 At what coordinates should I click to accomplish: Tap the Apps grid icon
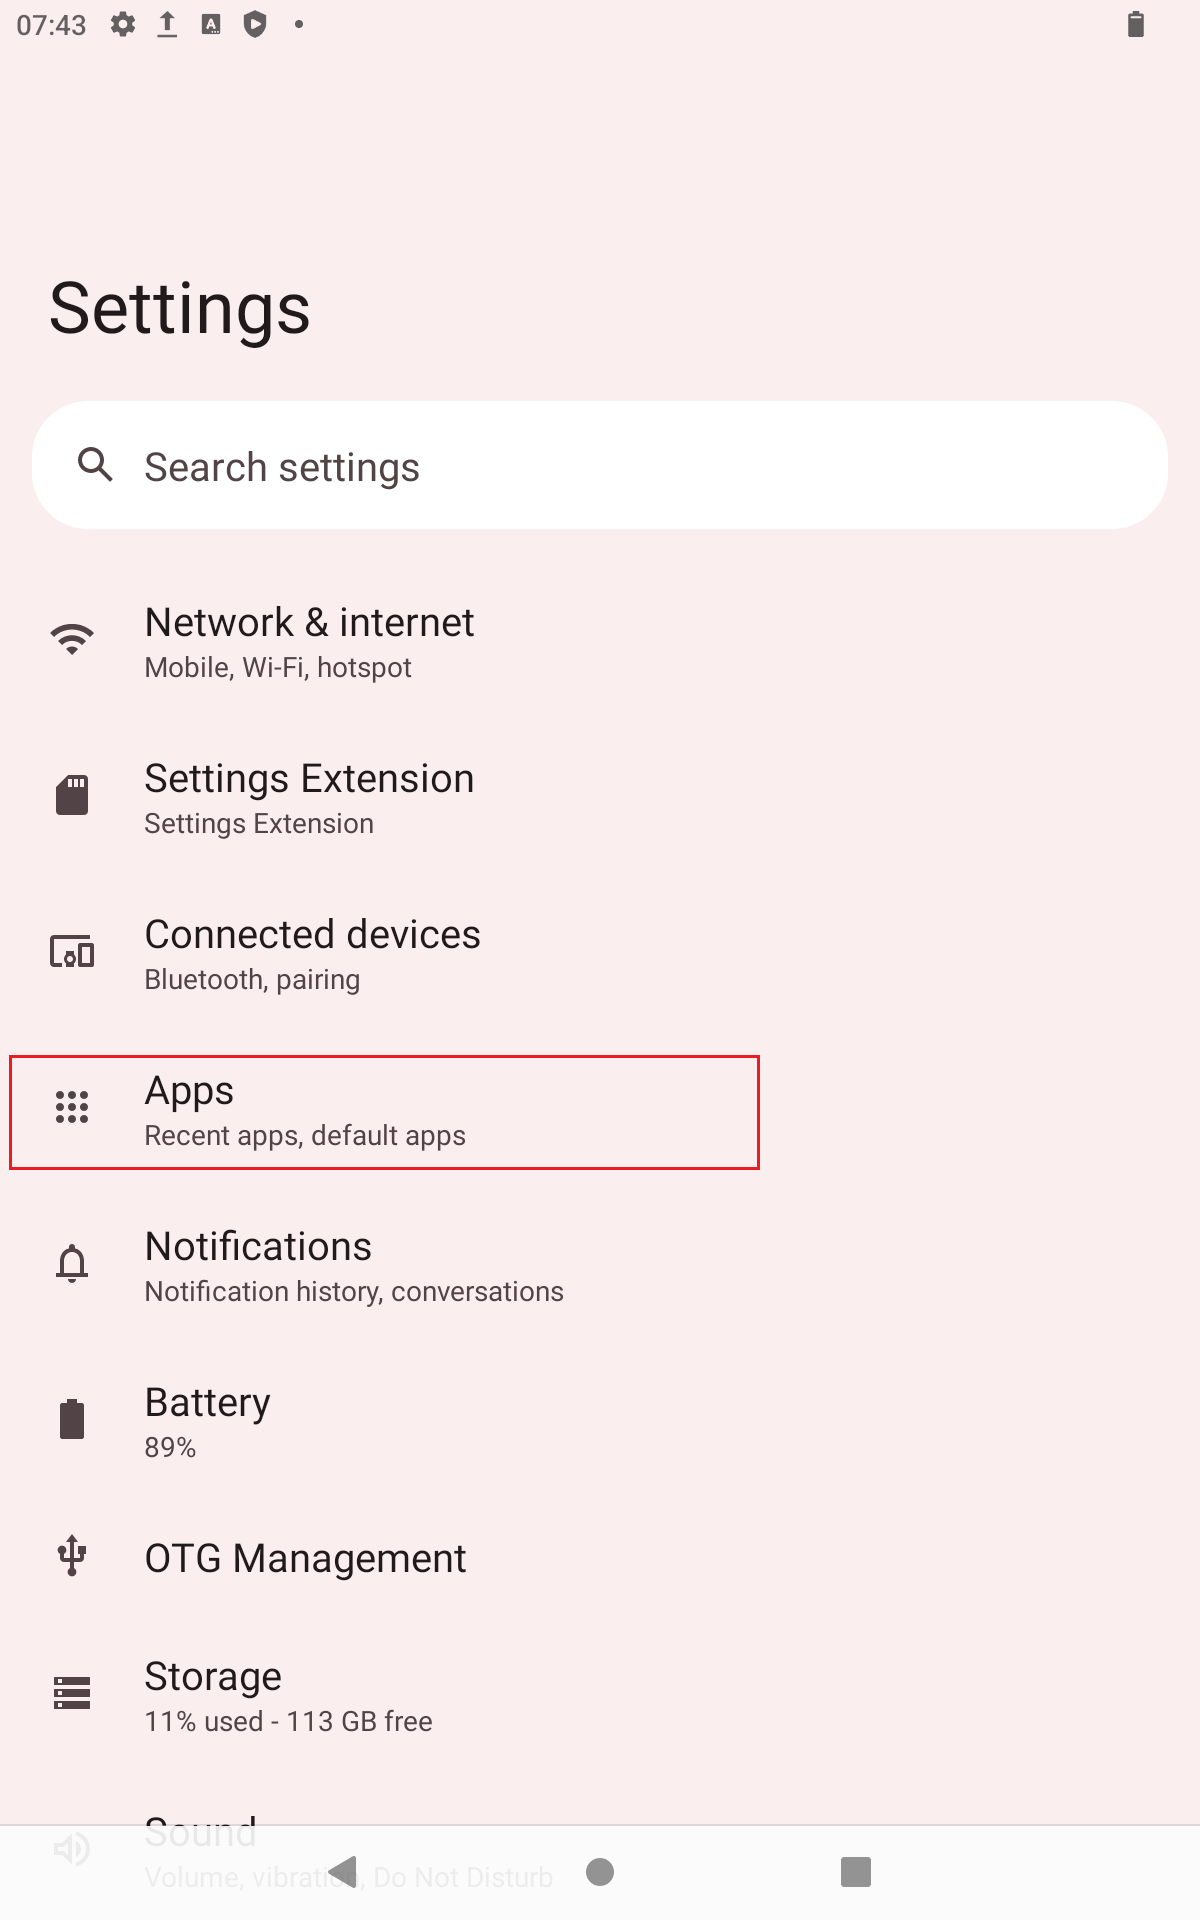point(72,1107)
